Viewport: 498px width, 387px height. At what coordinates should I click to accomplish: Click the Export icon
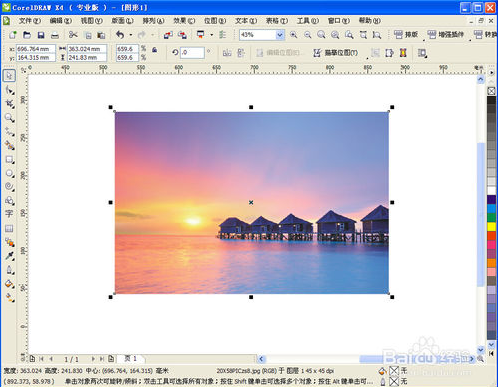tap(182, 35)
